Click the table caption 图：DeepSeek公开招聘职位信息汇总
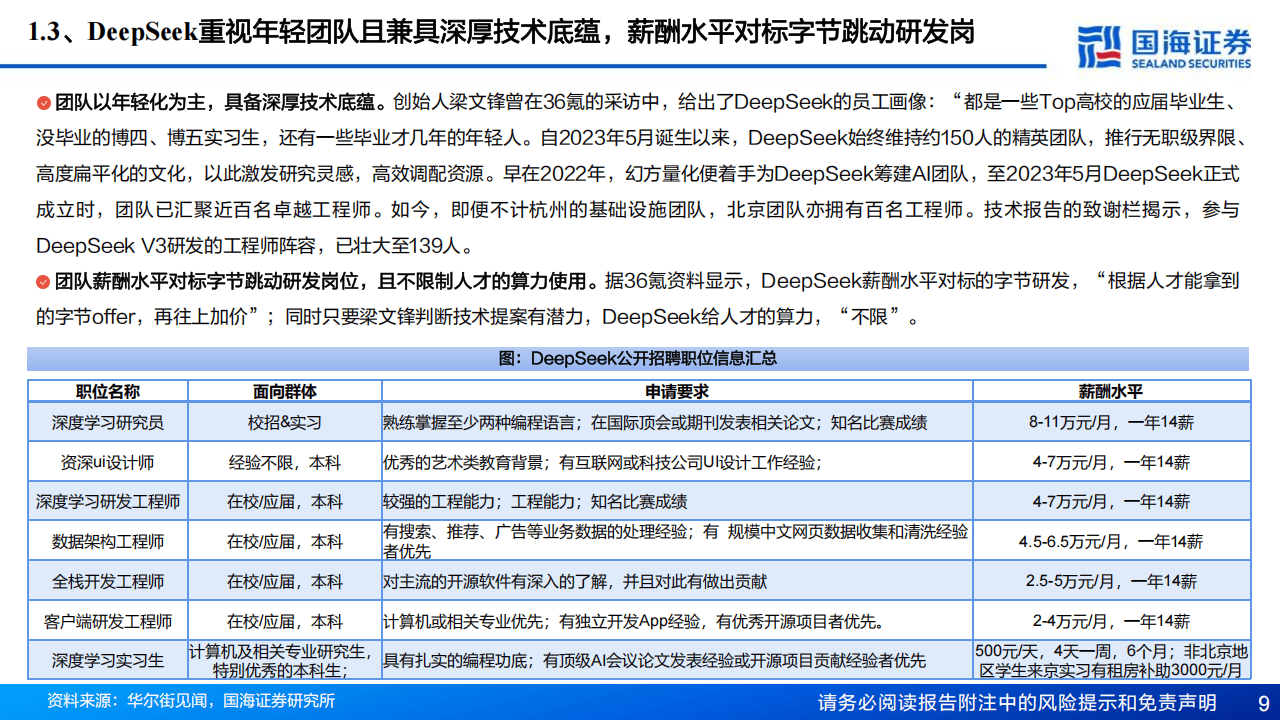This screenshot has height=720, width=1280. (637, 358)
